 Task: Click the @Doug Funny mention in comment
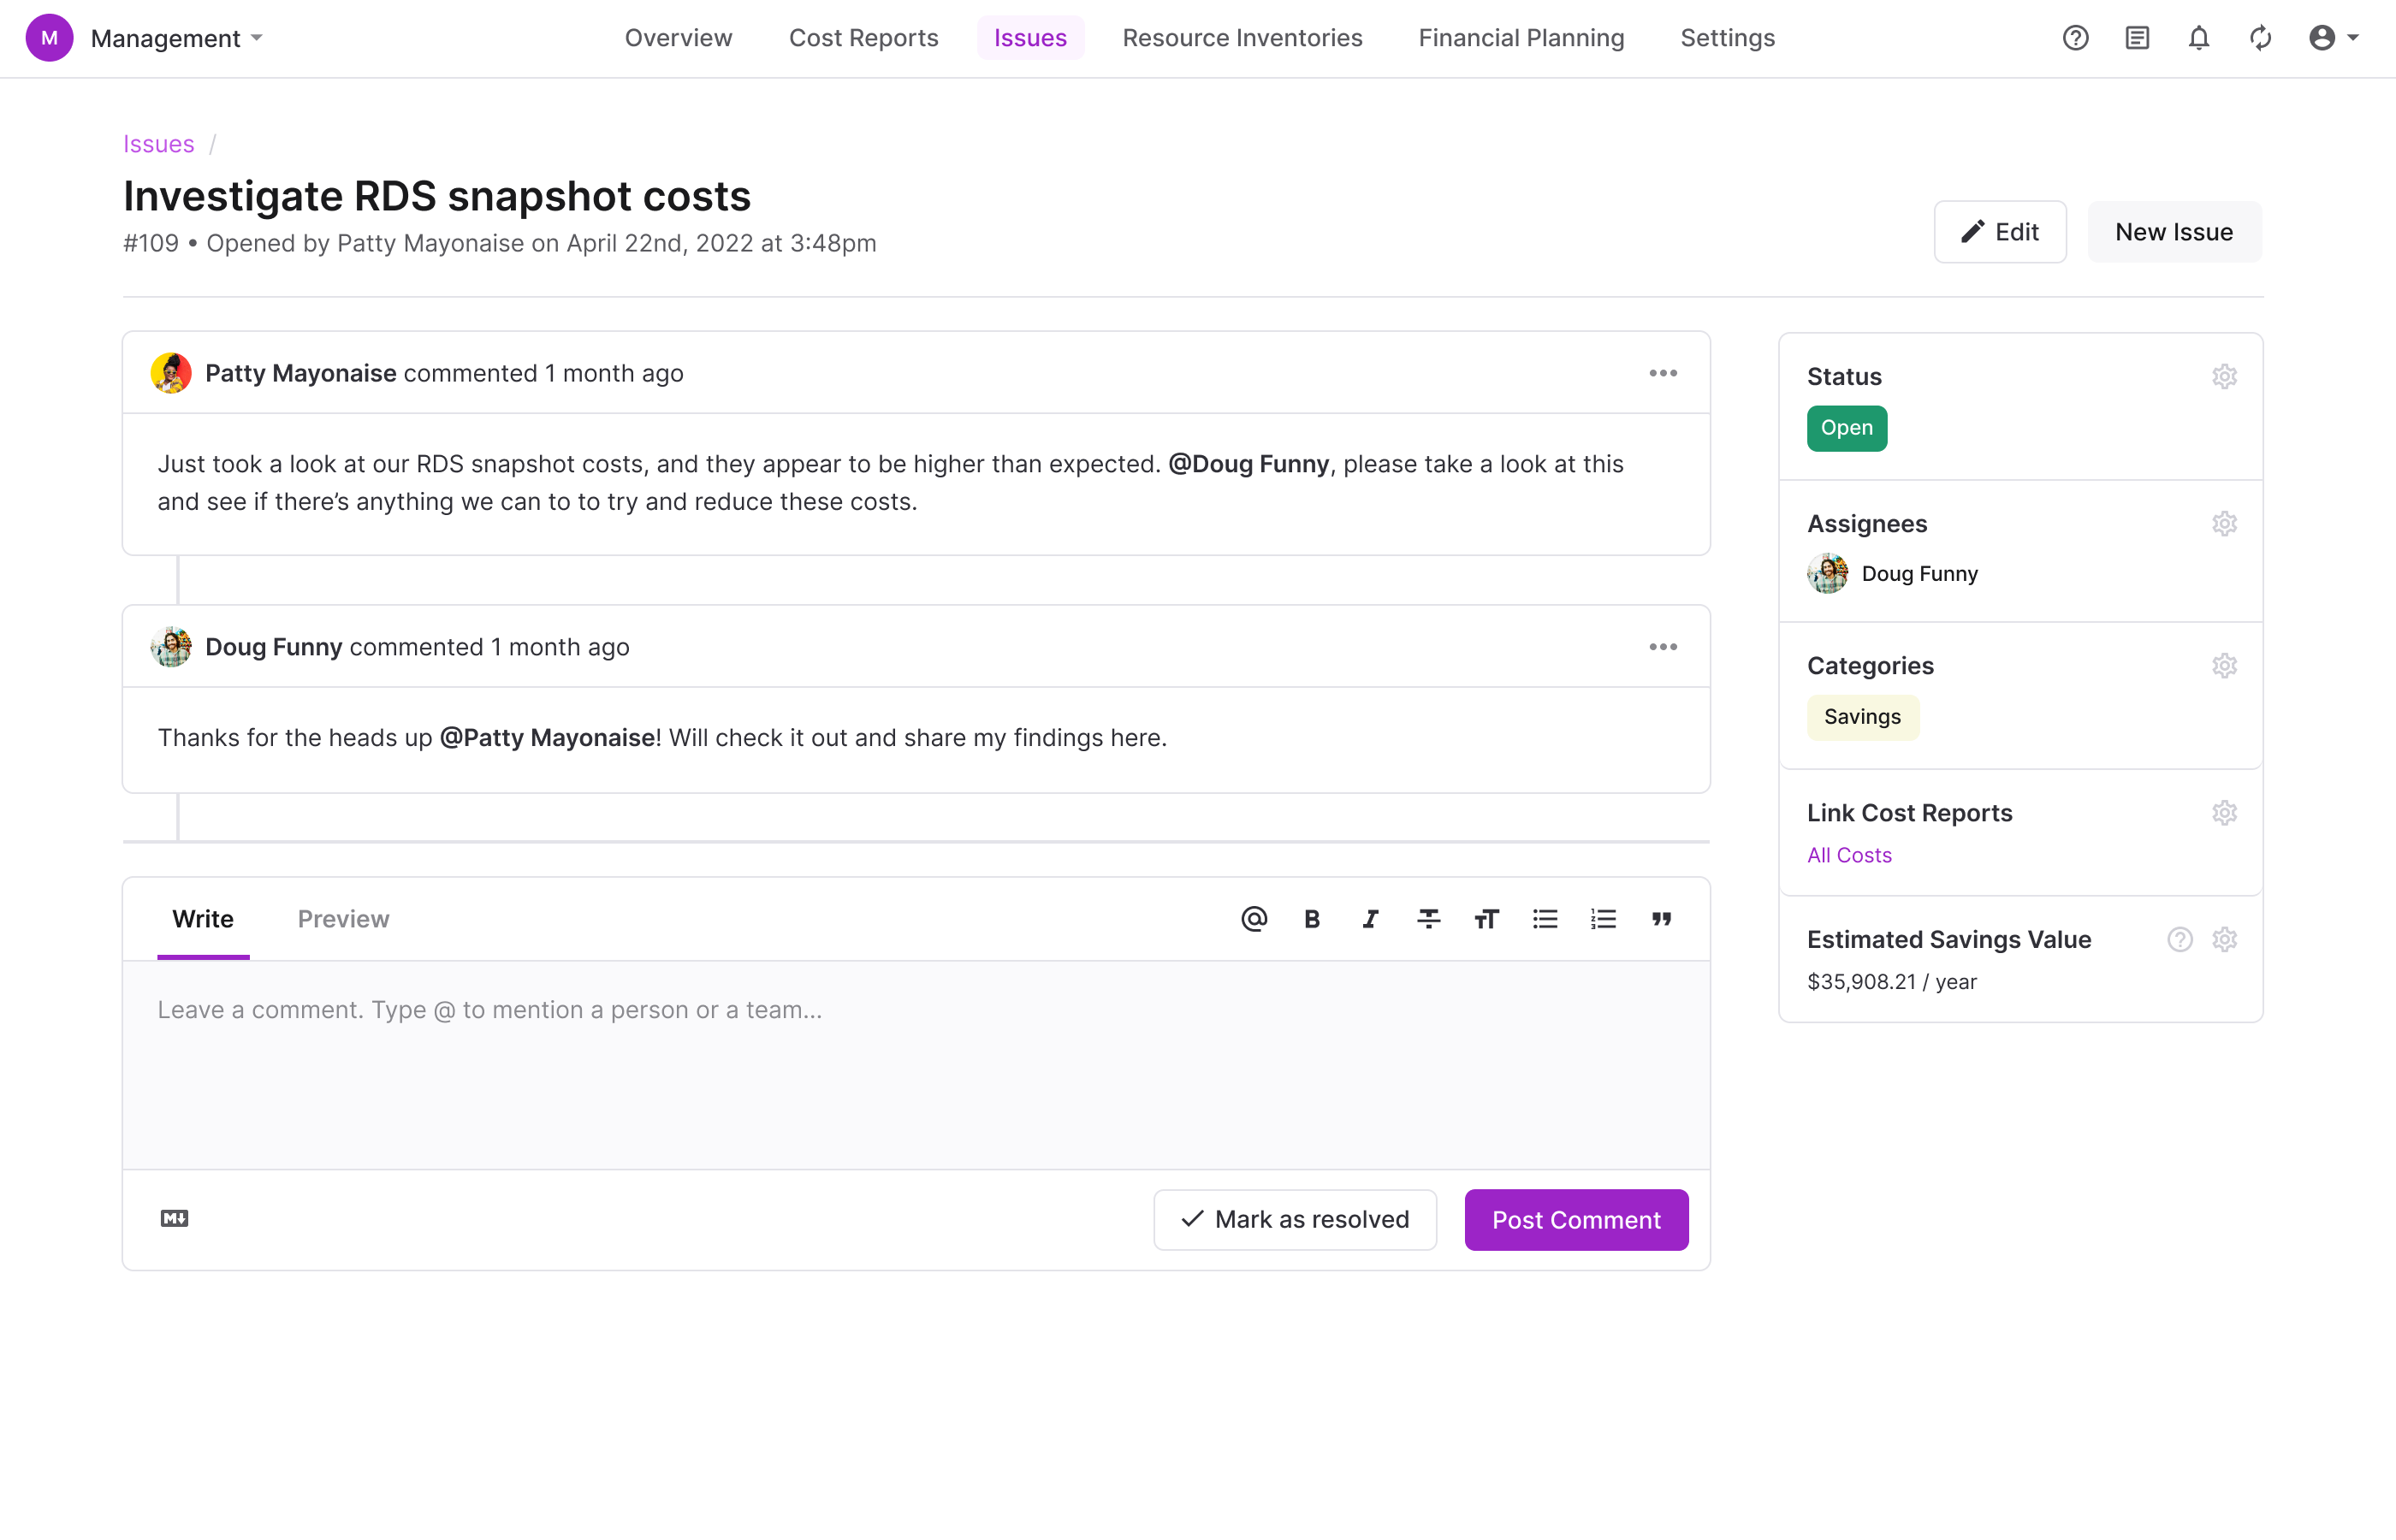click(x=1248, y=464)
